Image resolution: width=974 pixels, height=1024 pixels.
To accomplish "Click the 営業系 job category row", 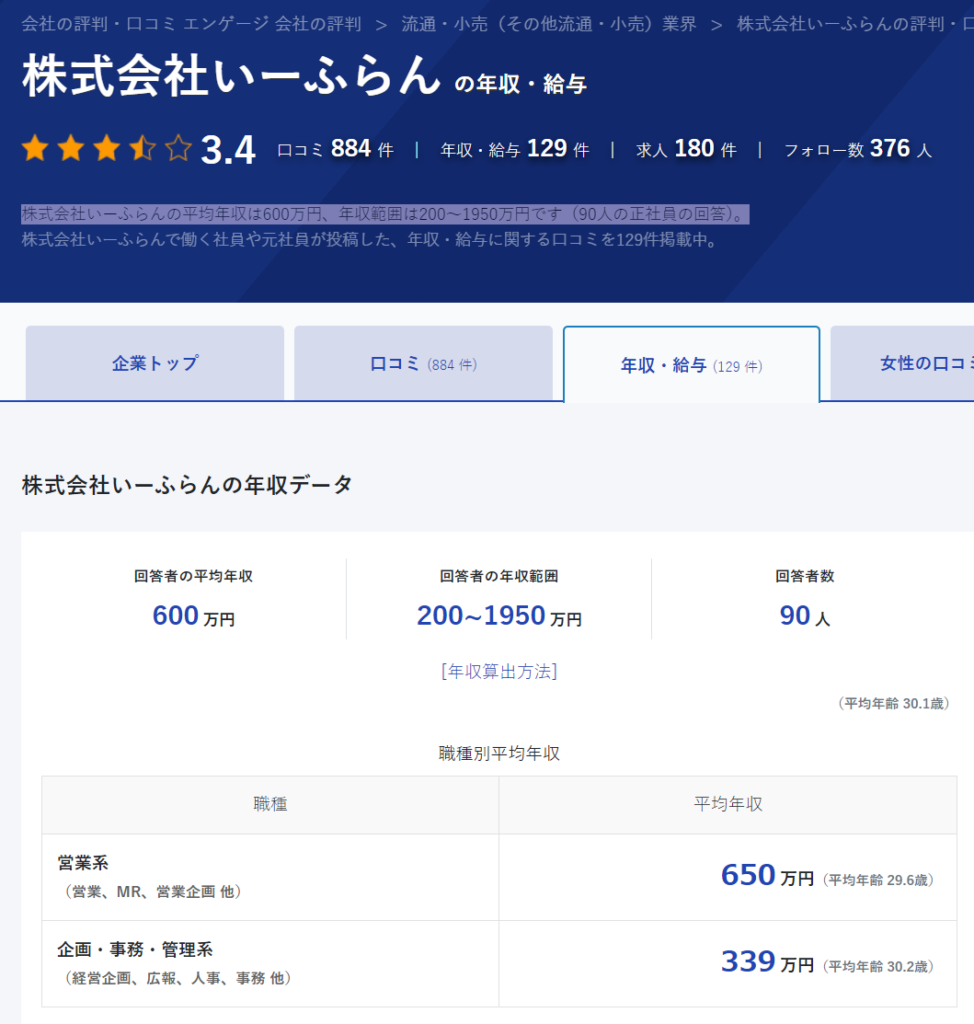I will (499, 877).
